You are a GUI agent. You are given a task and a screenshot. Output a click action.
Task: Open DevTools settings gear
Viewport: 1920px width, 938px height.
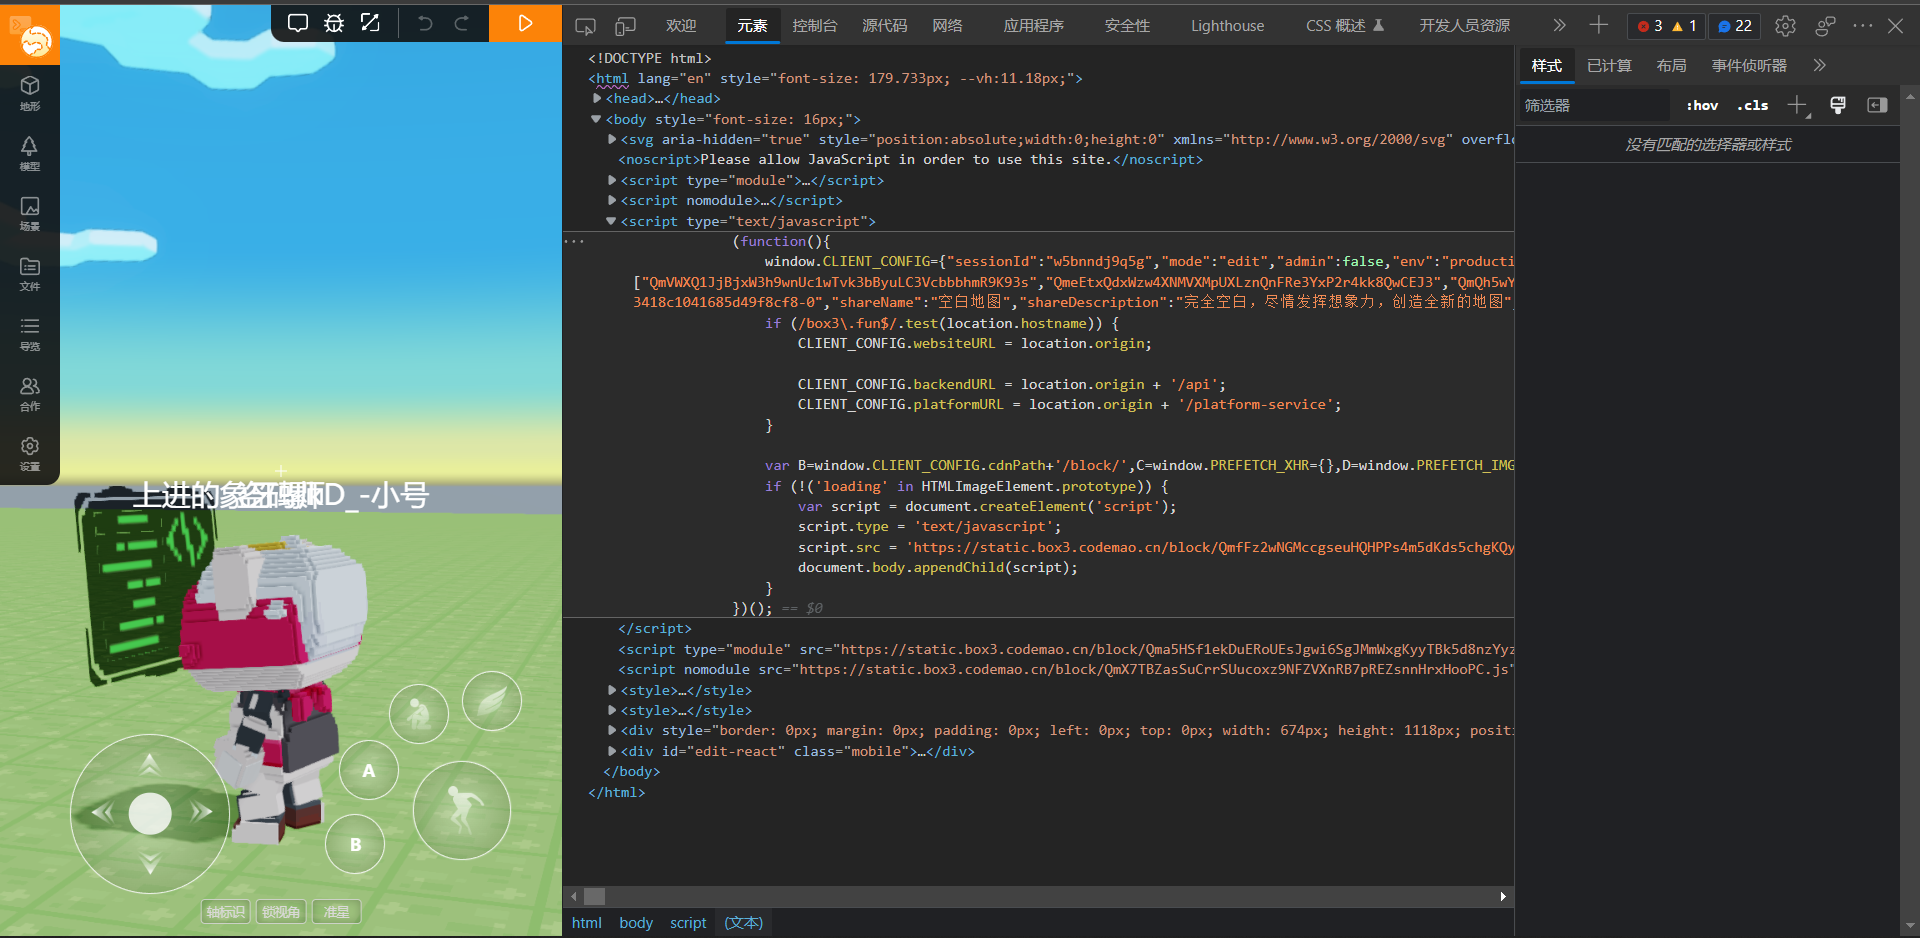pos(1785,26)
